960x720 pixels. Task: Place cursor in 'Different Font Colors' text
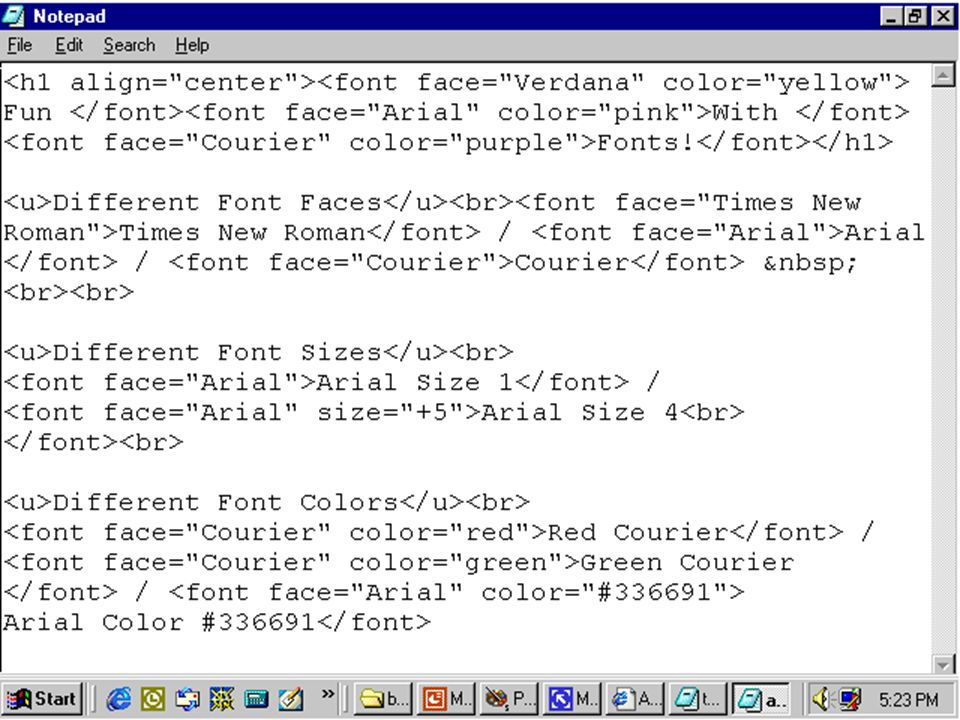point(225,502)
